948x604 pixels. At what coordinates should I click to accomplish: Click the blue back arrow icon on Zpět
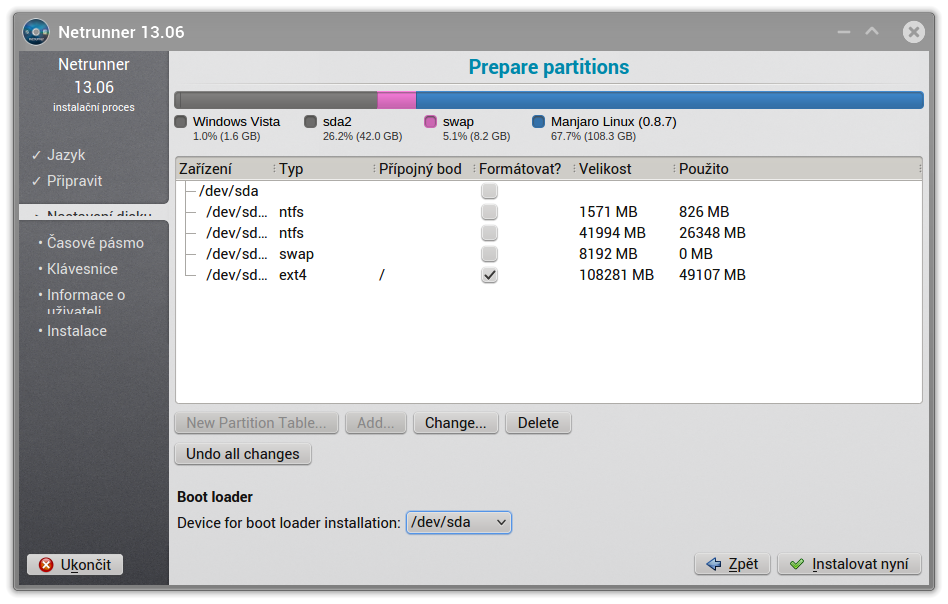[x=714, y=564]
